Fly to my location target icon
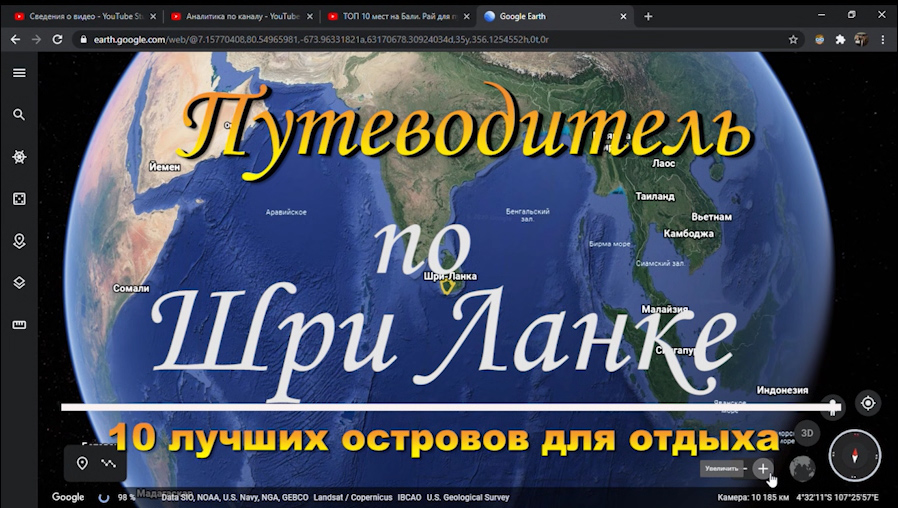Screen dimensions: 898x508 pos(868,403)
